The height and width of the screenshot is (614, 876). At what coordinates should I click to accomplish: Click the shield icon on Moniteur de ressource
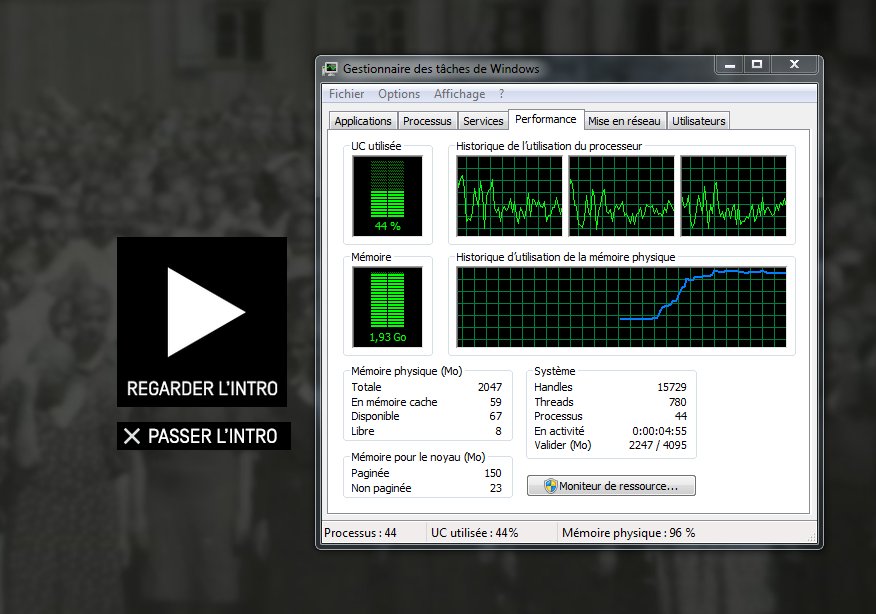pos(551,486)
